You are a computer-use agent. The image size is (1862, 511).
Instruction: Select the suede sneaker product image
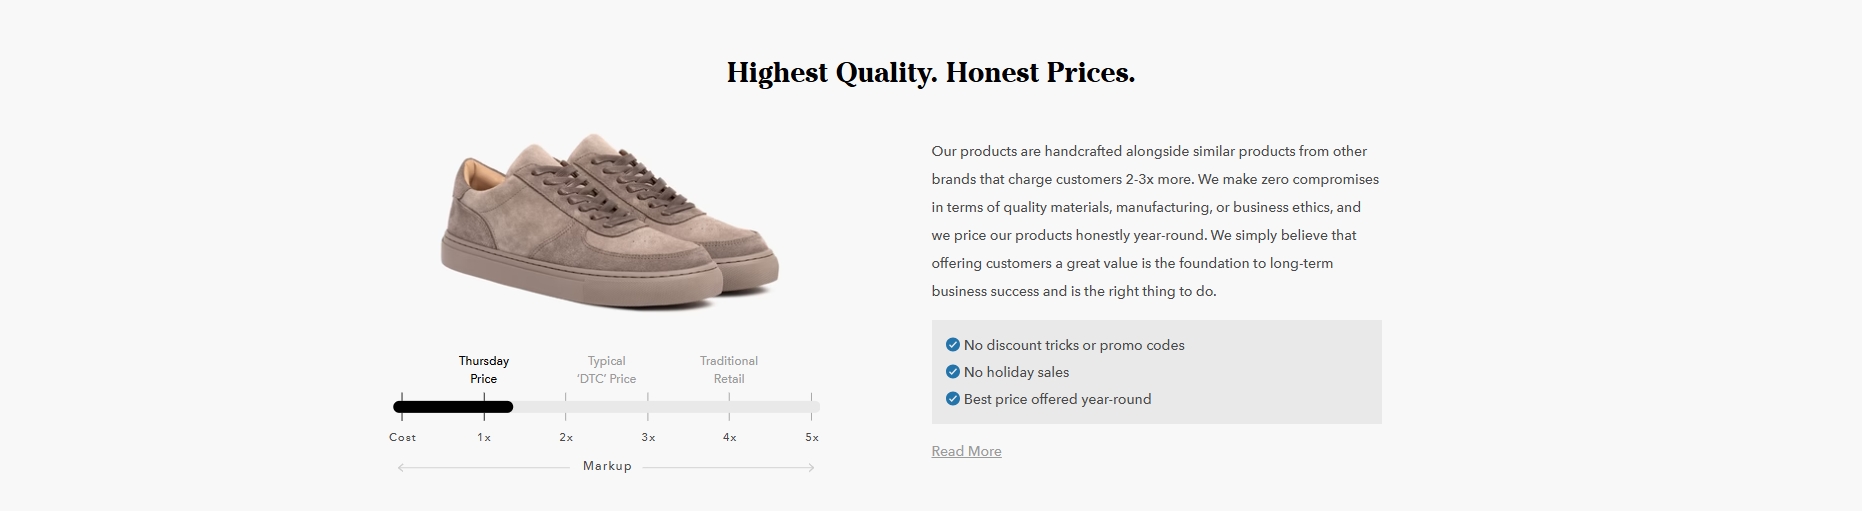(609, 222)
